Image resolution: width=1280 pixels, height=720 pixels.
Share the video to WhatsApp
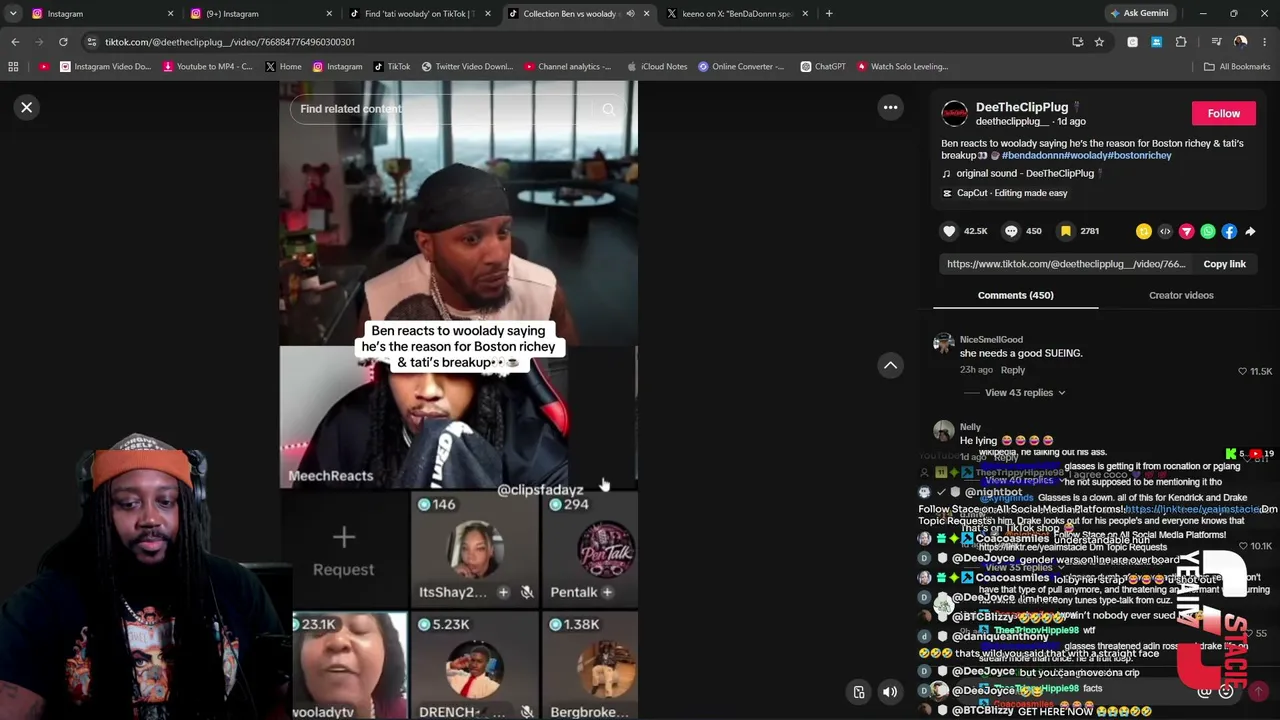tap(1208, 231)
